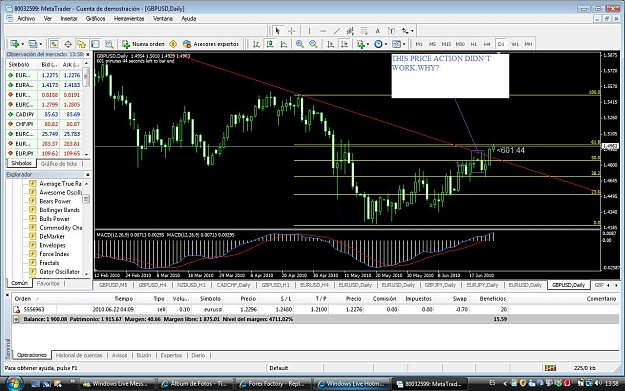Toggle the Terminal panel toolbar icon

pyautogui.click(x=95, y=44)
